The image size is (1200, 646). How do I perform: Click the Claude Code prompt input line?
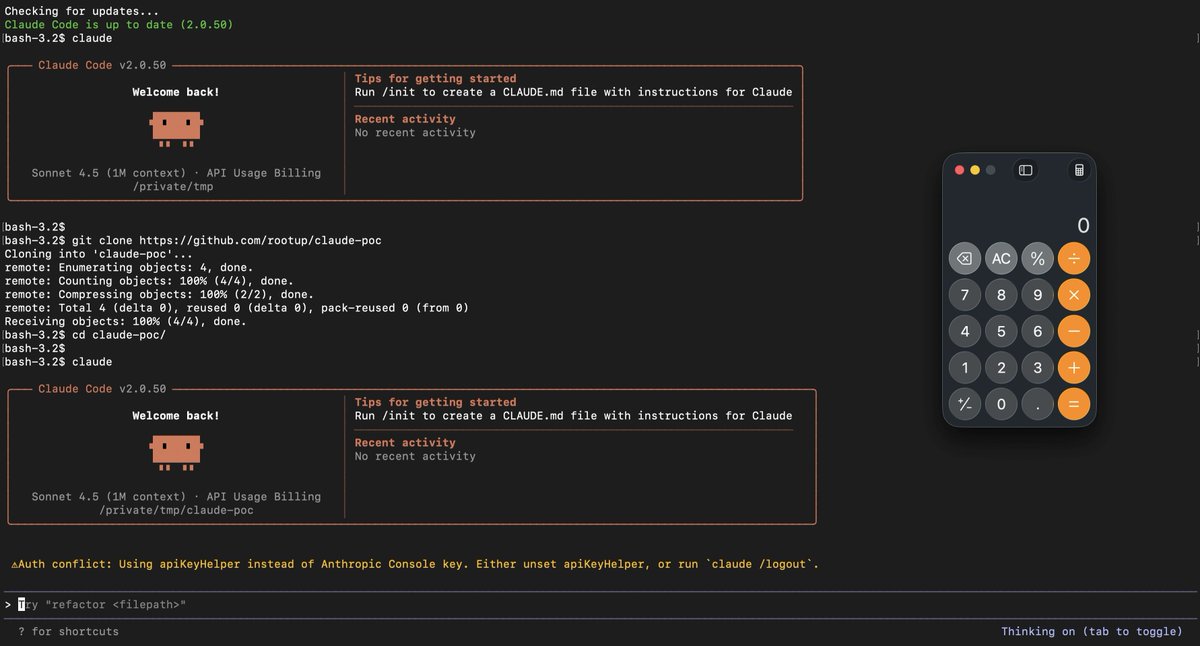pyautogui.click(x=600, y=605)
